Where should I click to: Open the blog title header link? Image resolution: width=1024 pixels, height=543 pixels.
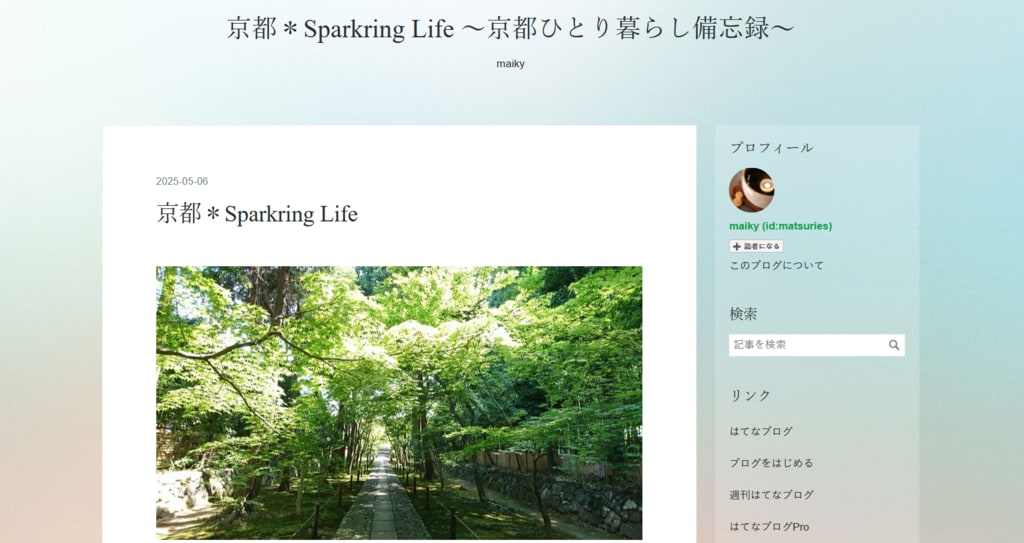[x=511, y=29]
